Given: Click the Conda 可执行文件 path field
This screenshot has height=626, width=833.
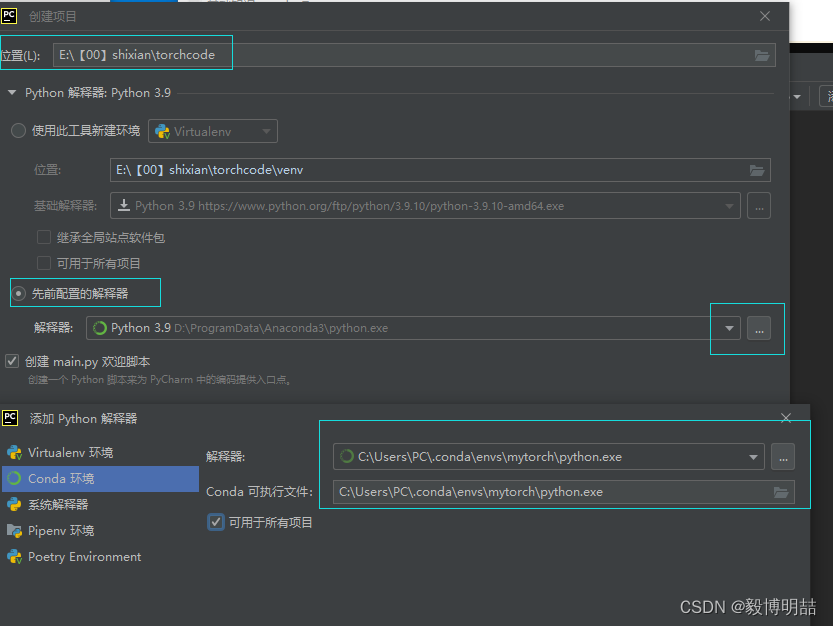Looking at the screenshot, I should [x=564, y=492].
